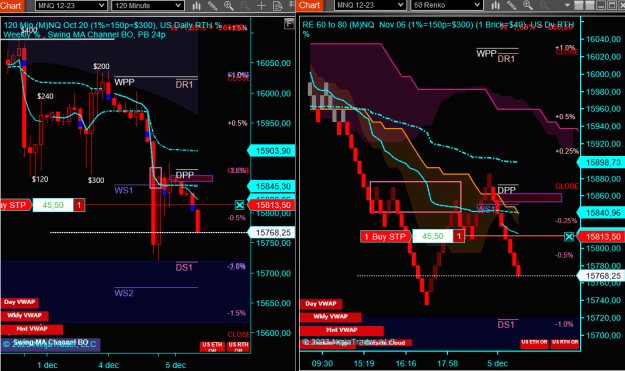Select the Chart tab of the 120 Minute window
Screen dimensions: 625x371
pyautogui.click(x=11, y=6)
